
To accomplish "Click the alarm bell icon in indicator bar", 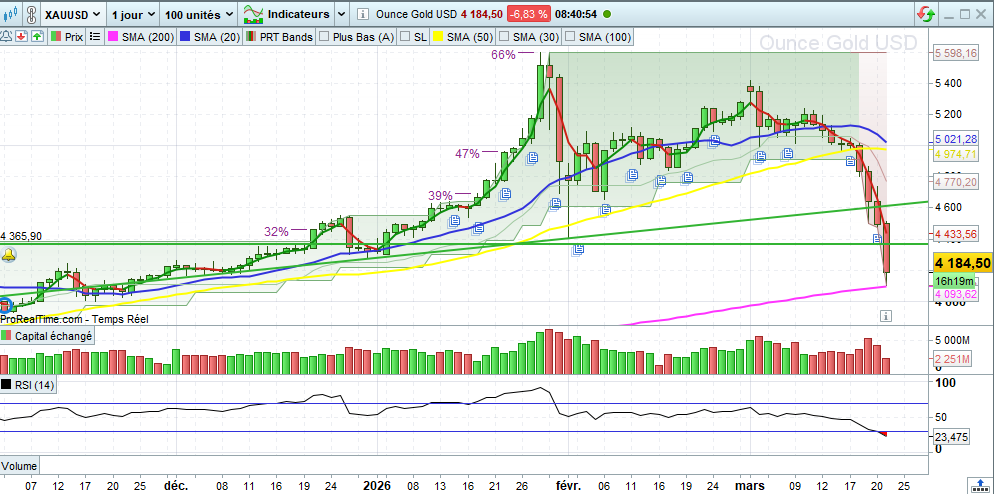I will click(x=7, y=37).
